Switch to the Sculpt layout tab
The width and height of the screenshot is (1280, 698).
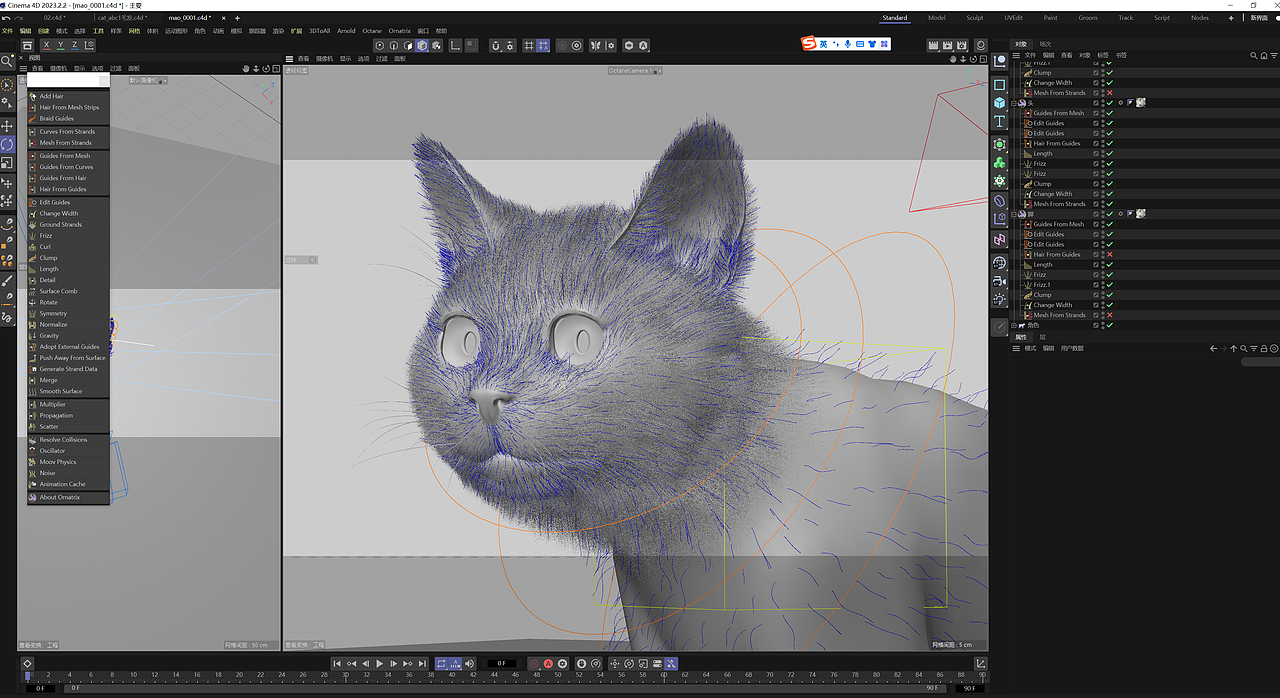[x=974, y=18]
